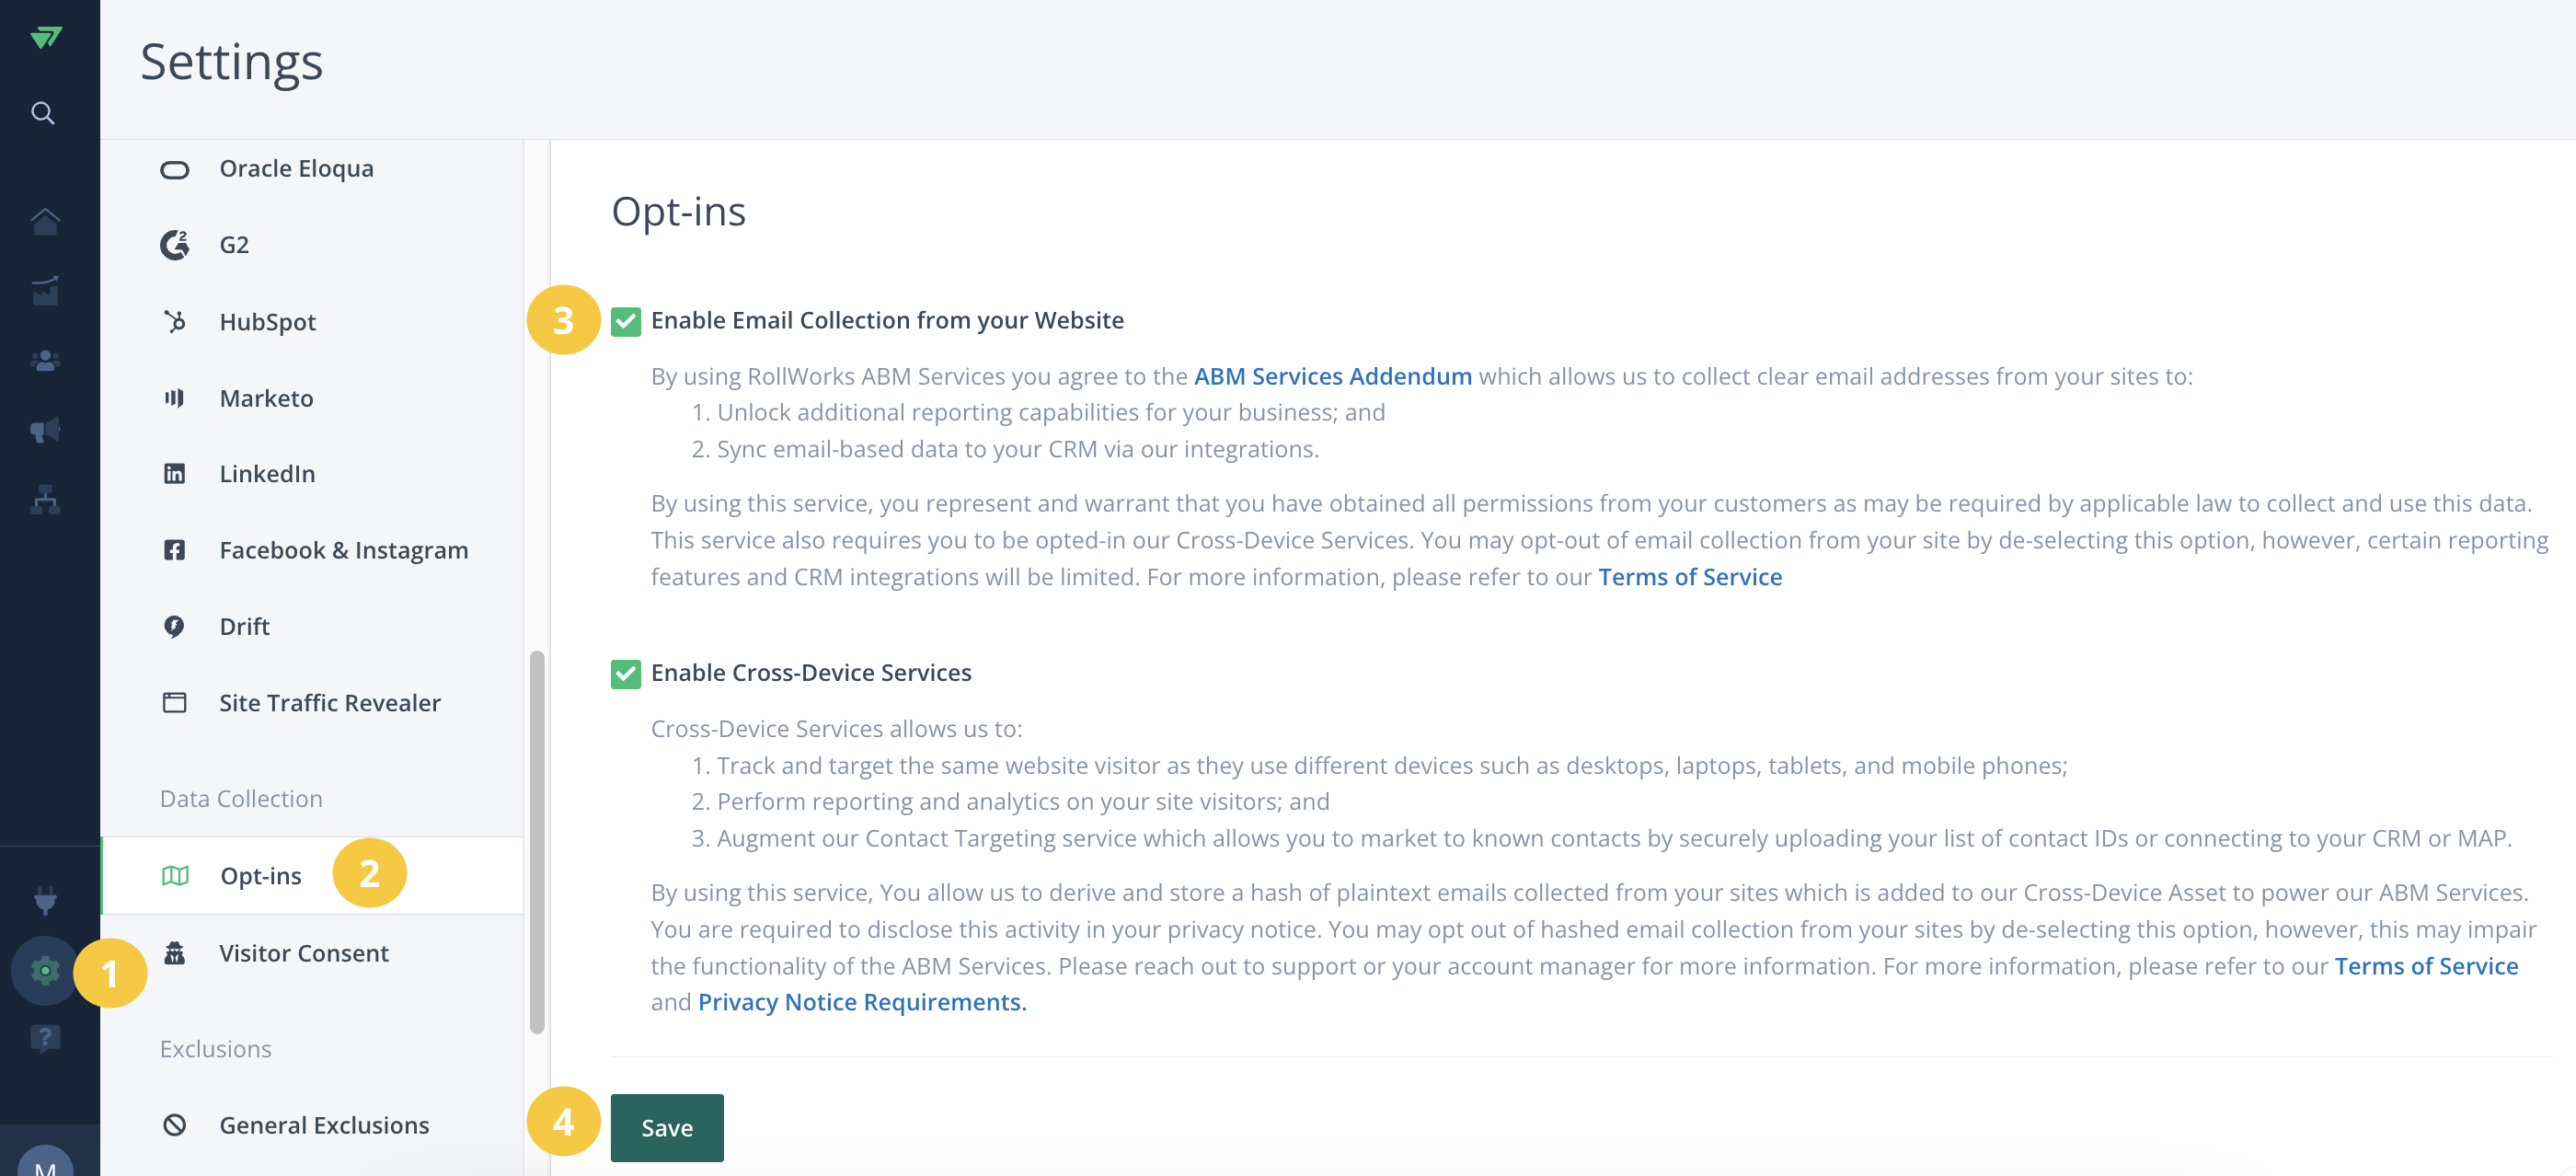This screenshot has width=2576, height=1176.
Task: Click the RollWorks logo icon
Action: coord(46,37)
